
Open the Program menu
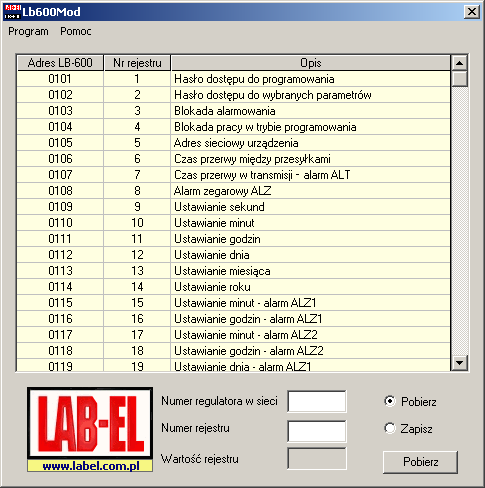coord(28,31)
